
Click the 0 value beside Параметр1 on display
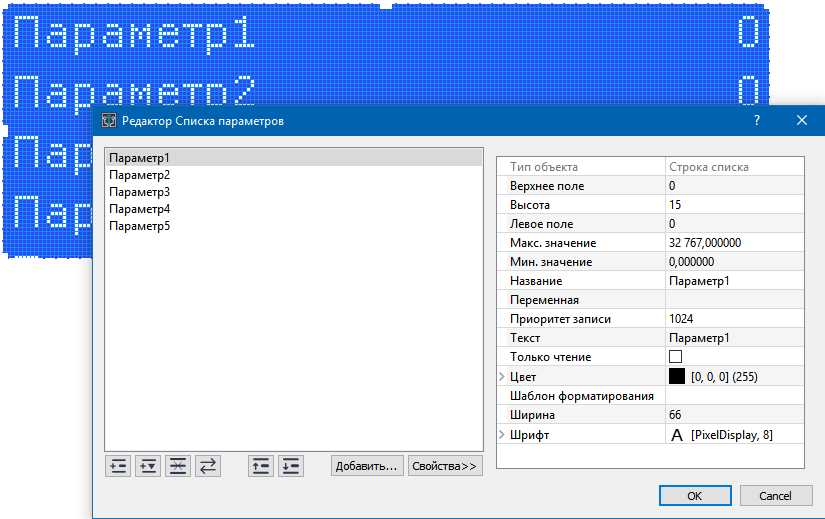click(x=748, y=32)
